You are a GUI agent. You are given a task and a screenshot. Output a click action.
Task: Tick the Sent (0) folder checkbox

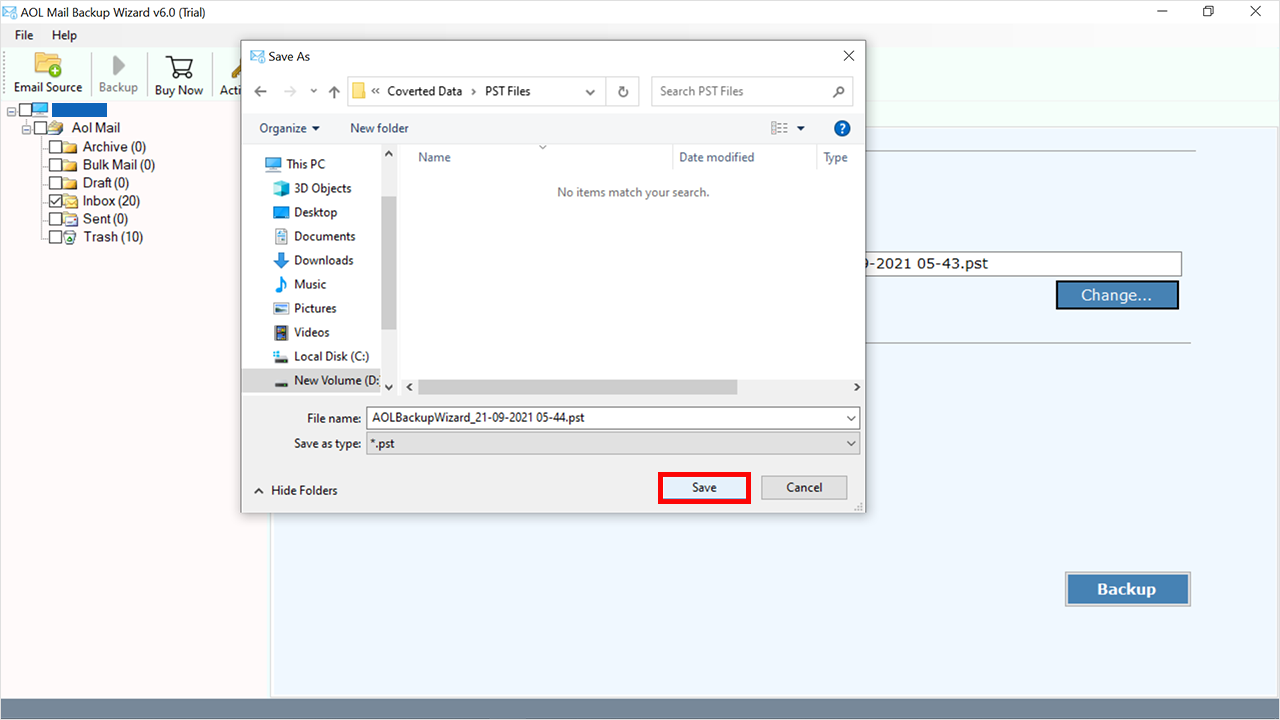click(x=56, y=219)
